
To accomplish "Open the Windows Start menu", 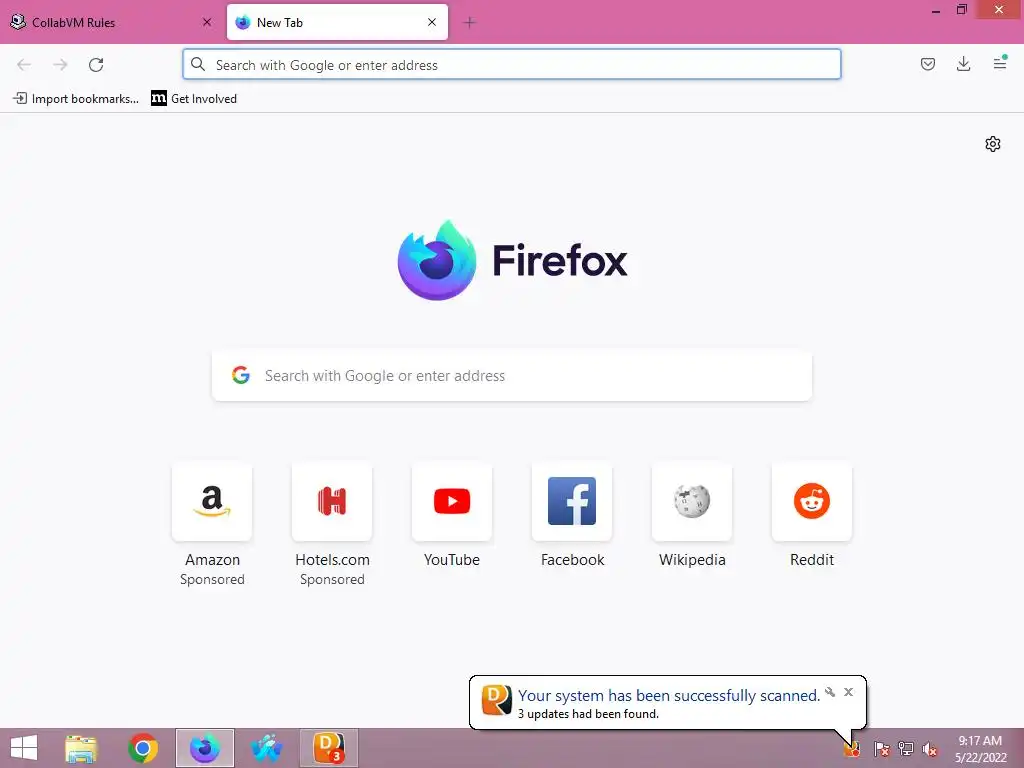I will tap(24, 748).
